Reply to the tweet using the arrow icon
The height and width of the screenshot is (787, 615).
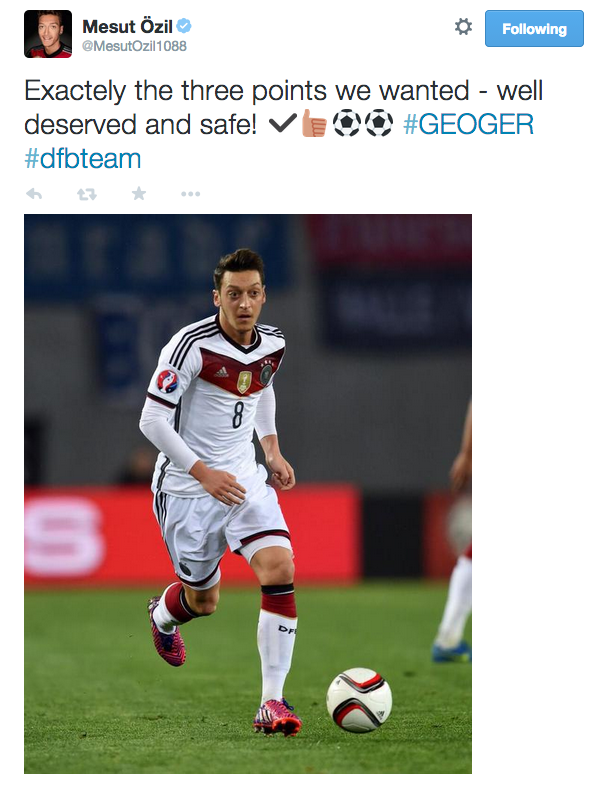[x=34, y=194]
